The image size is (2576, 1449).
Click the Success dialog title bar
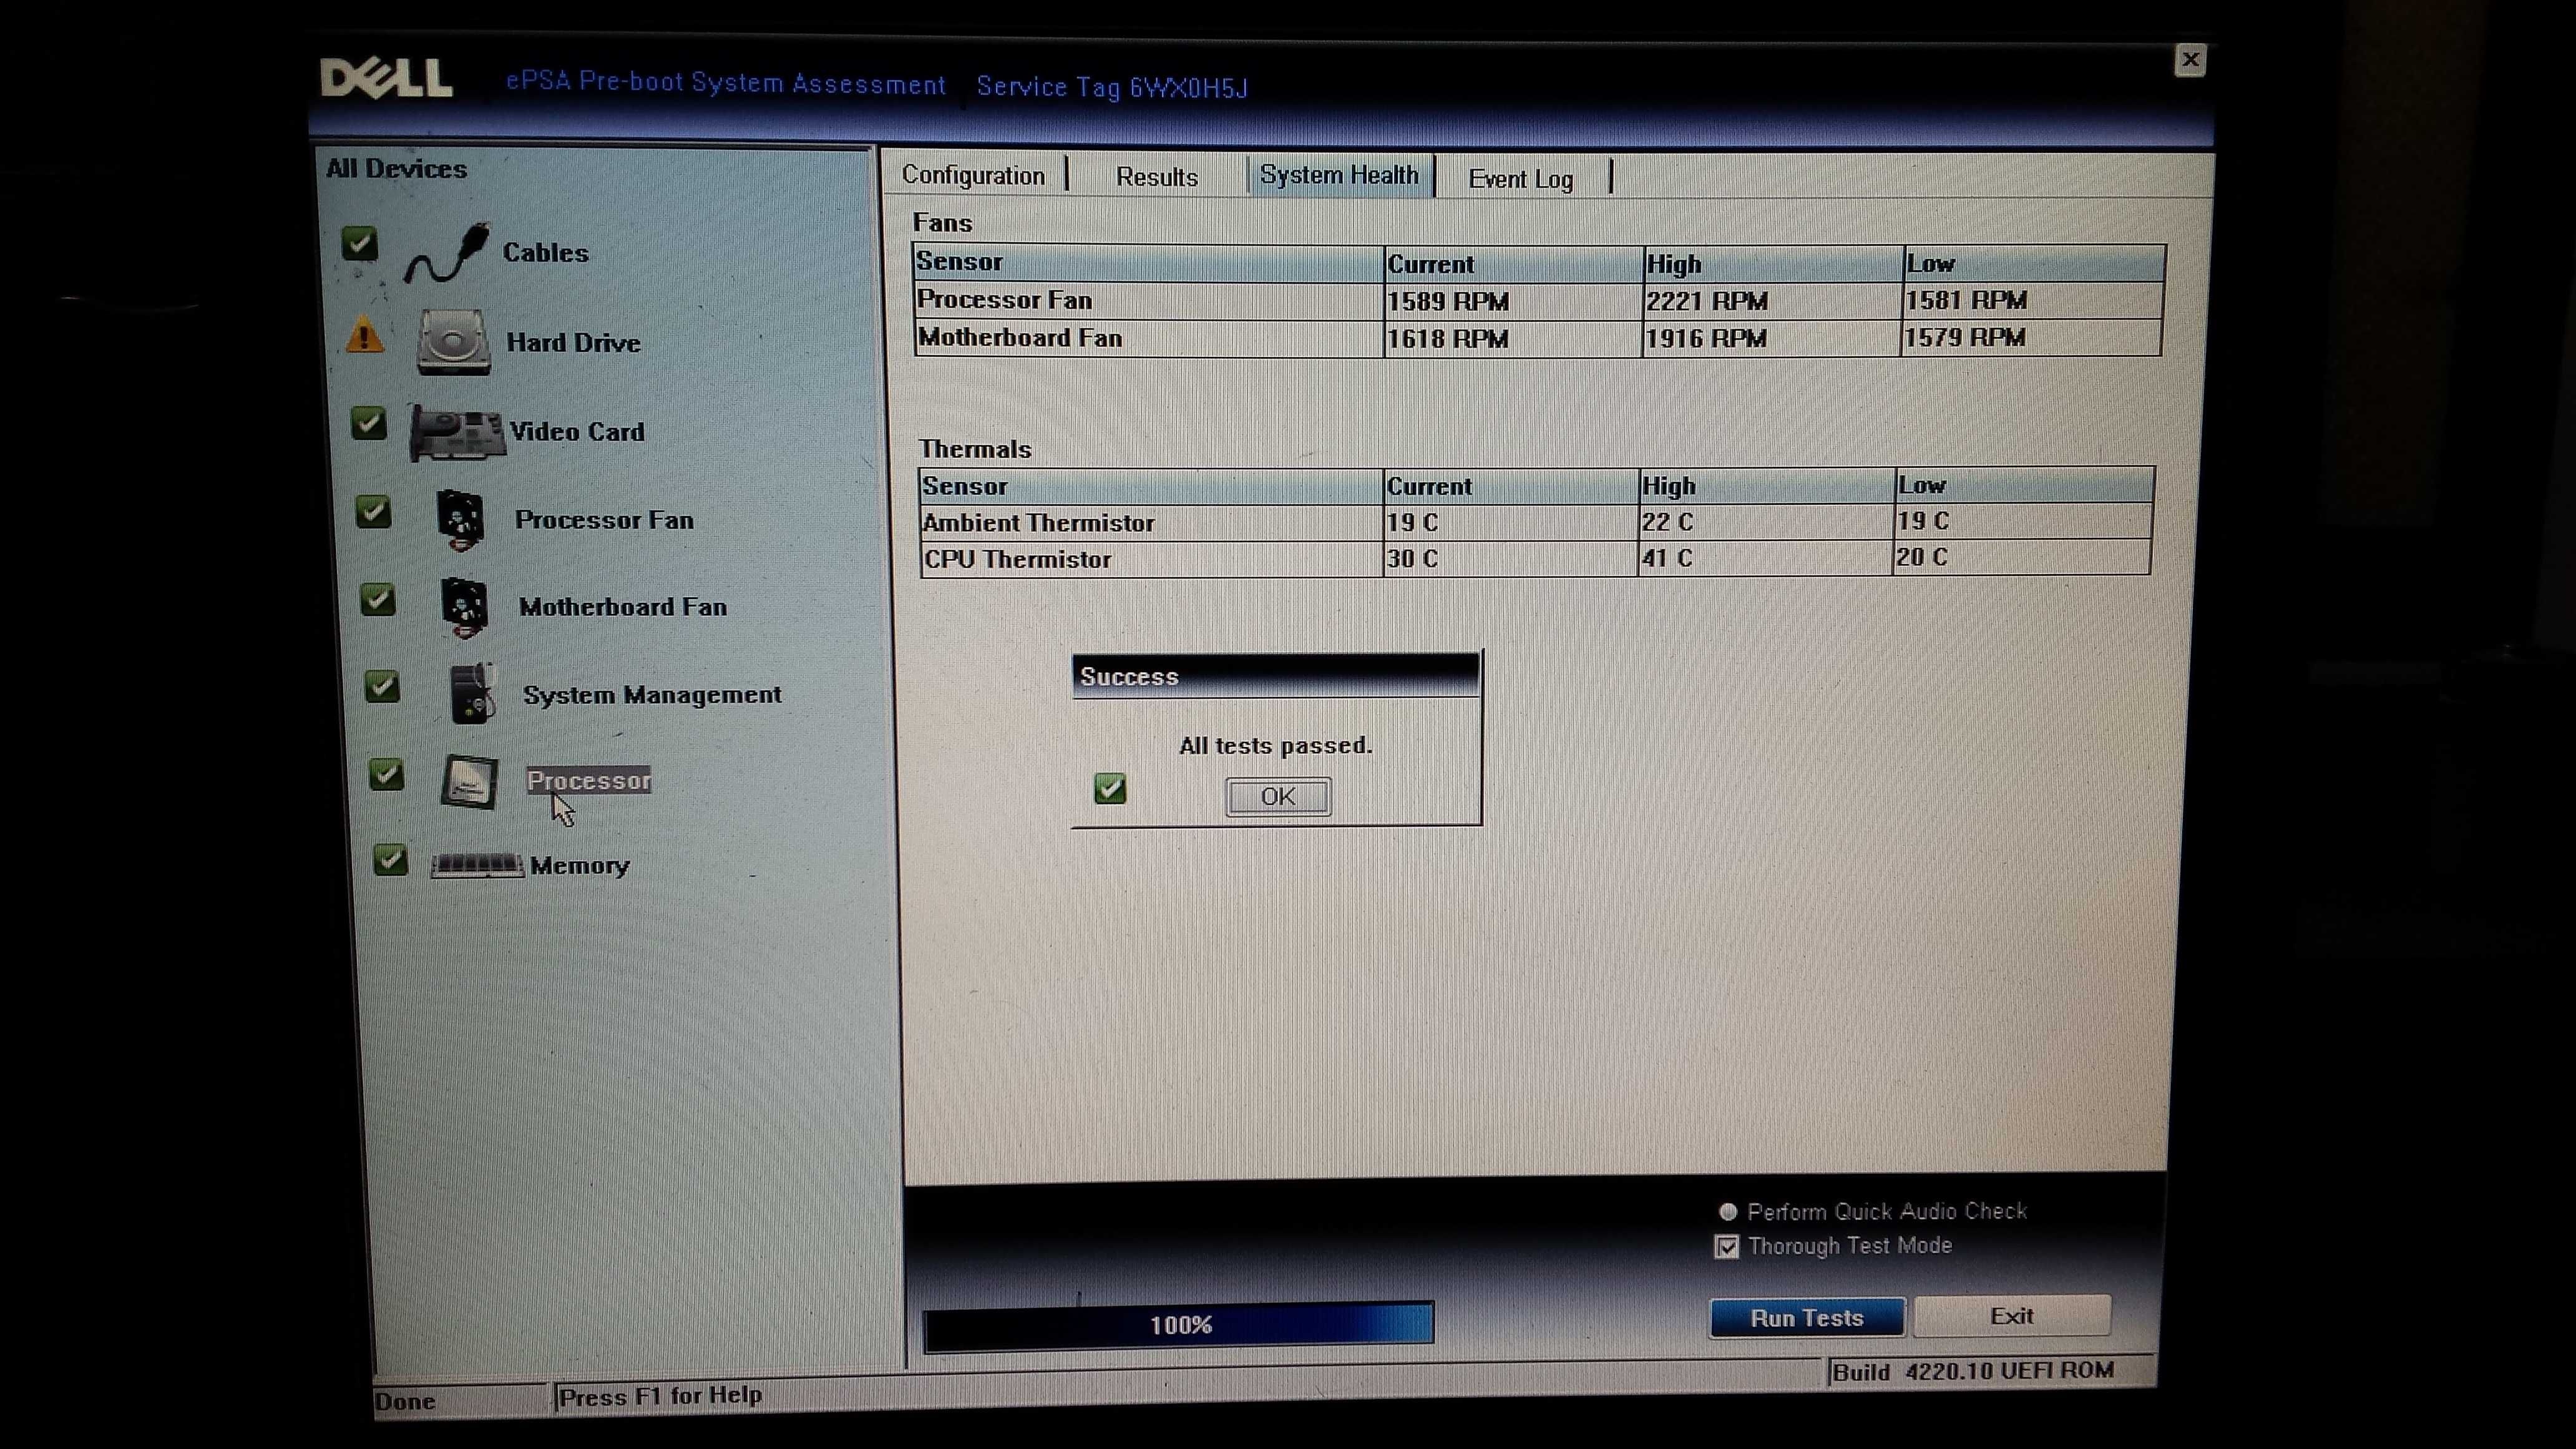click(1275, 676)
